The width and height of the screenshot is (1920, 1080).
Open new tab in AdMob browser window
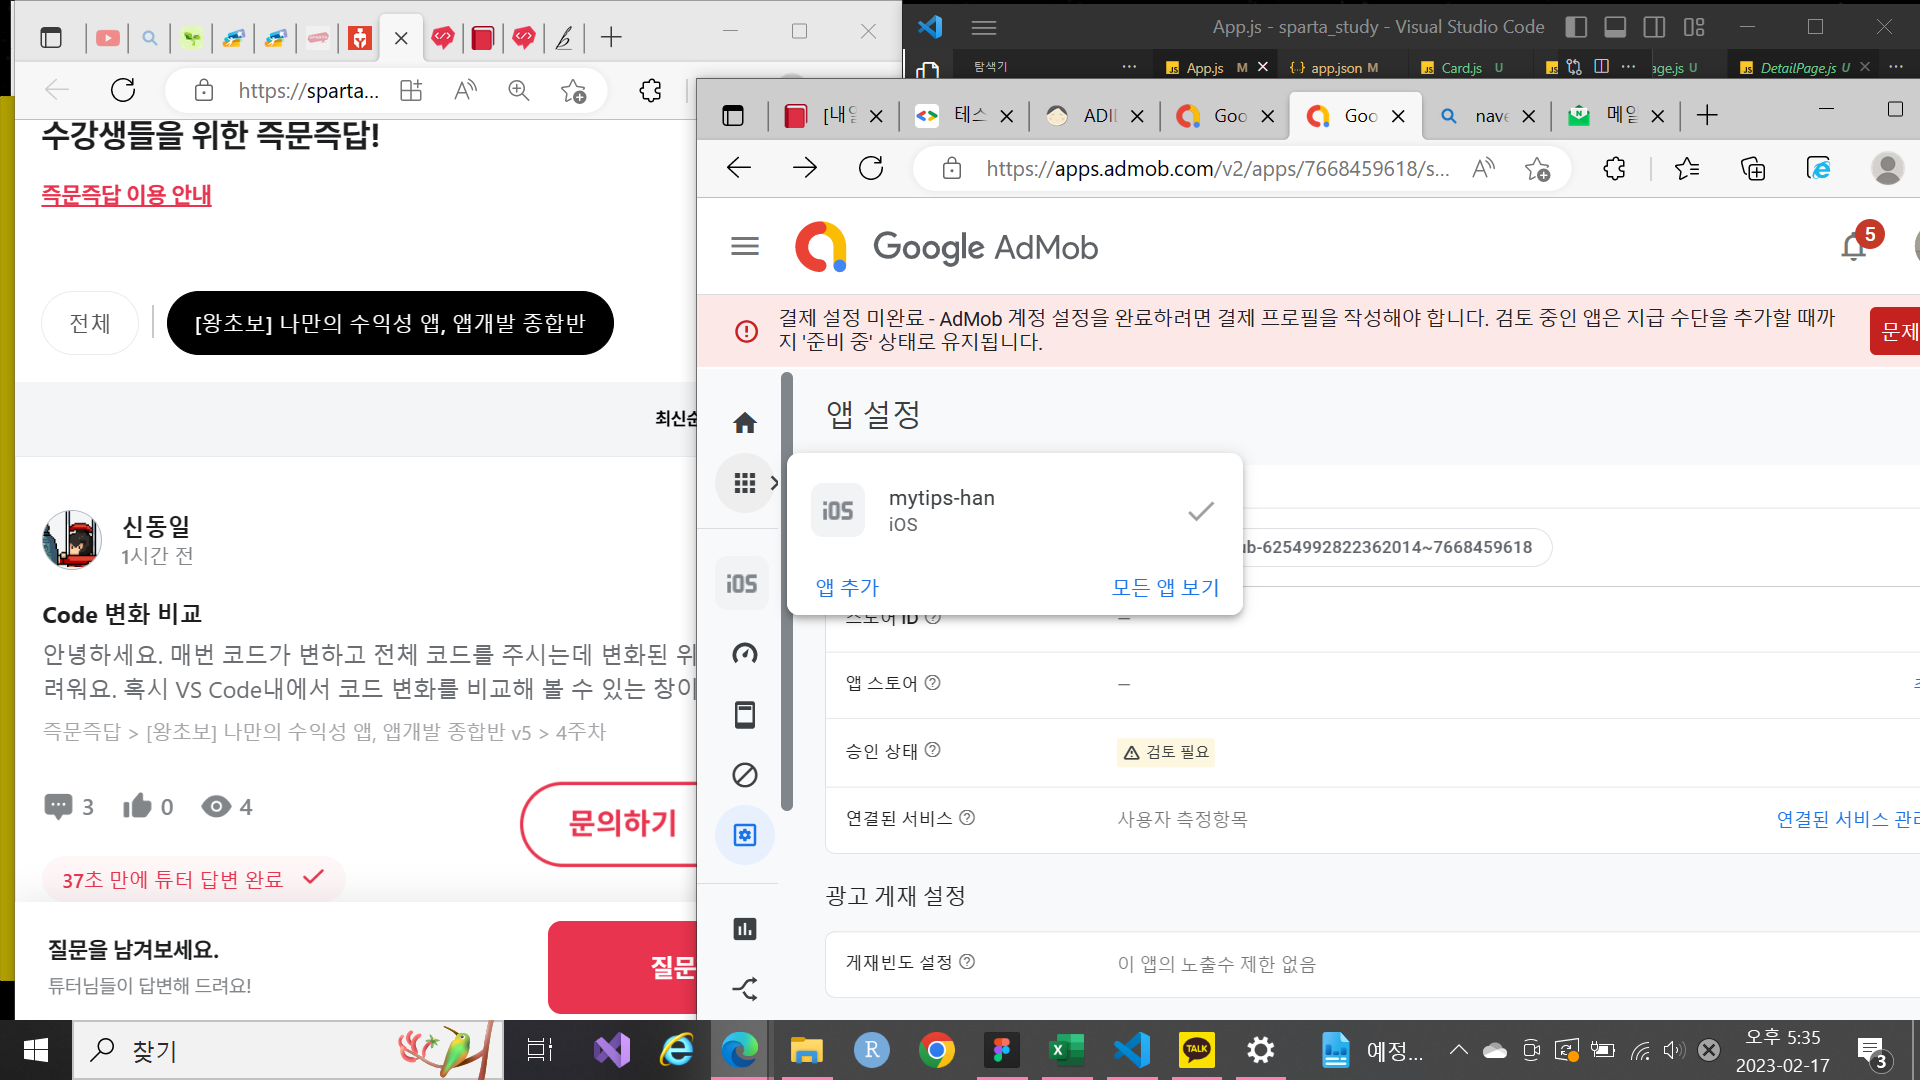(1707, 116)
